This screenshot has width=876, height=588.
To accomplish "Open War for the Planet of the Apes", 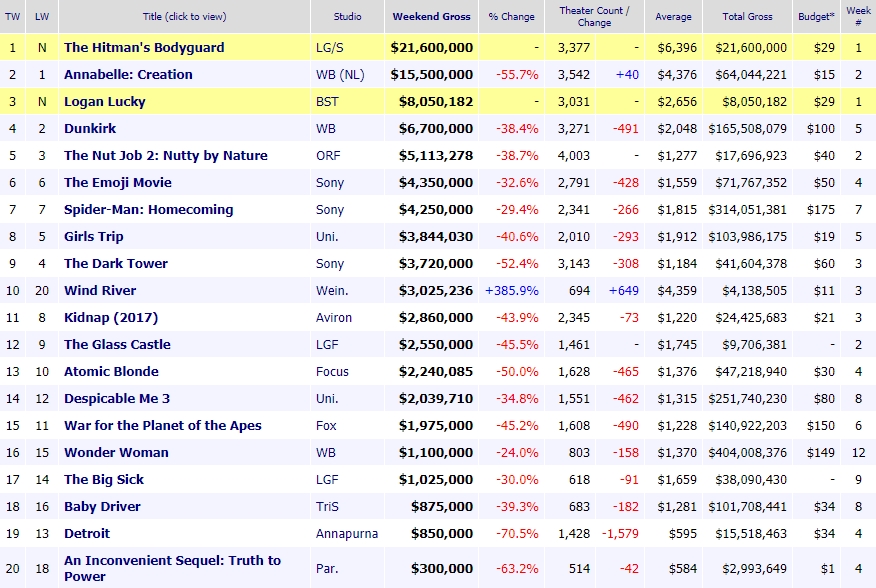I will (x=163, y=425).
